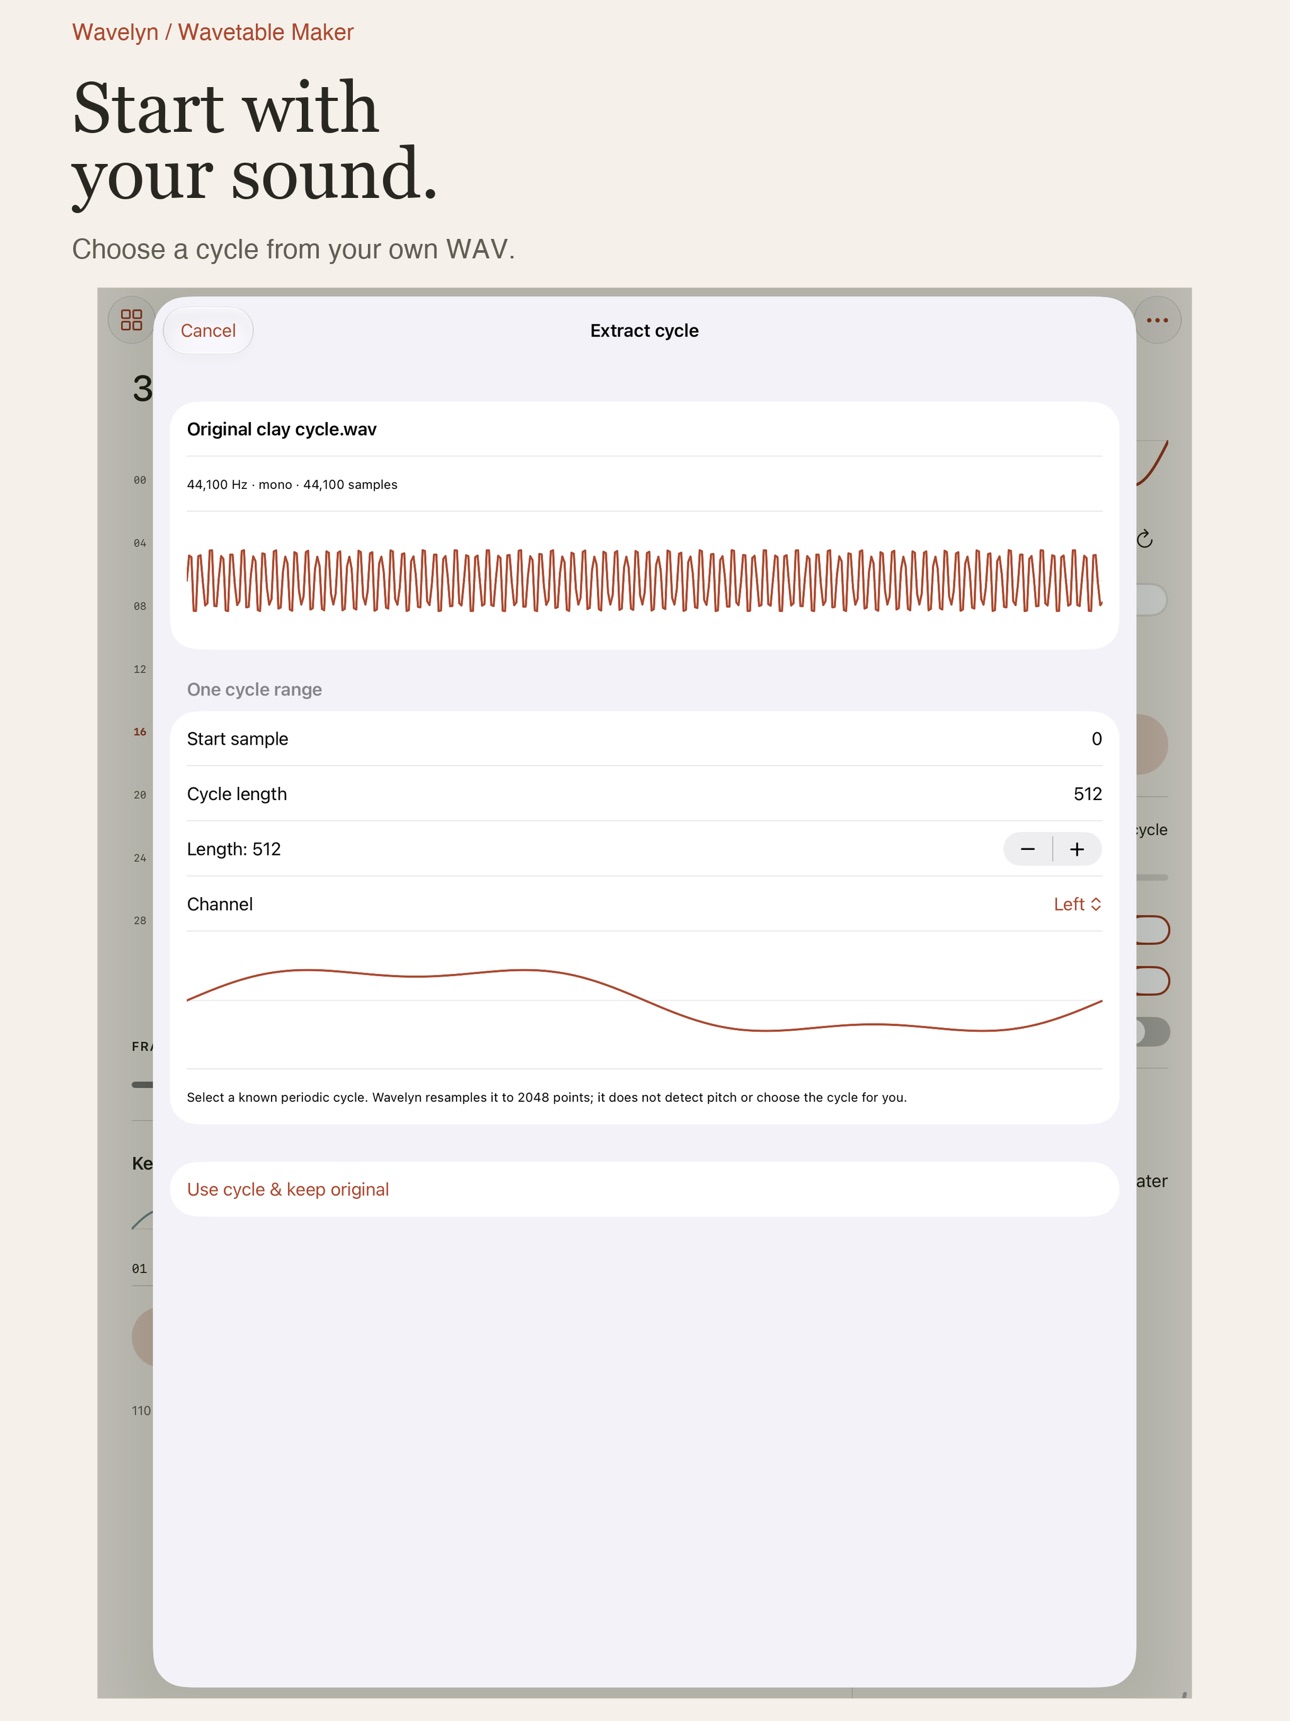
Task: Click the circular refresh arrow icon
Action: [1145, 540]
